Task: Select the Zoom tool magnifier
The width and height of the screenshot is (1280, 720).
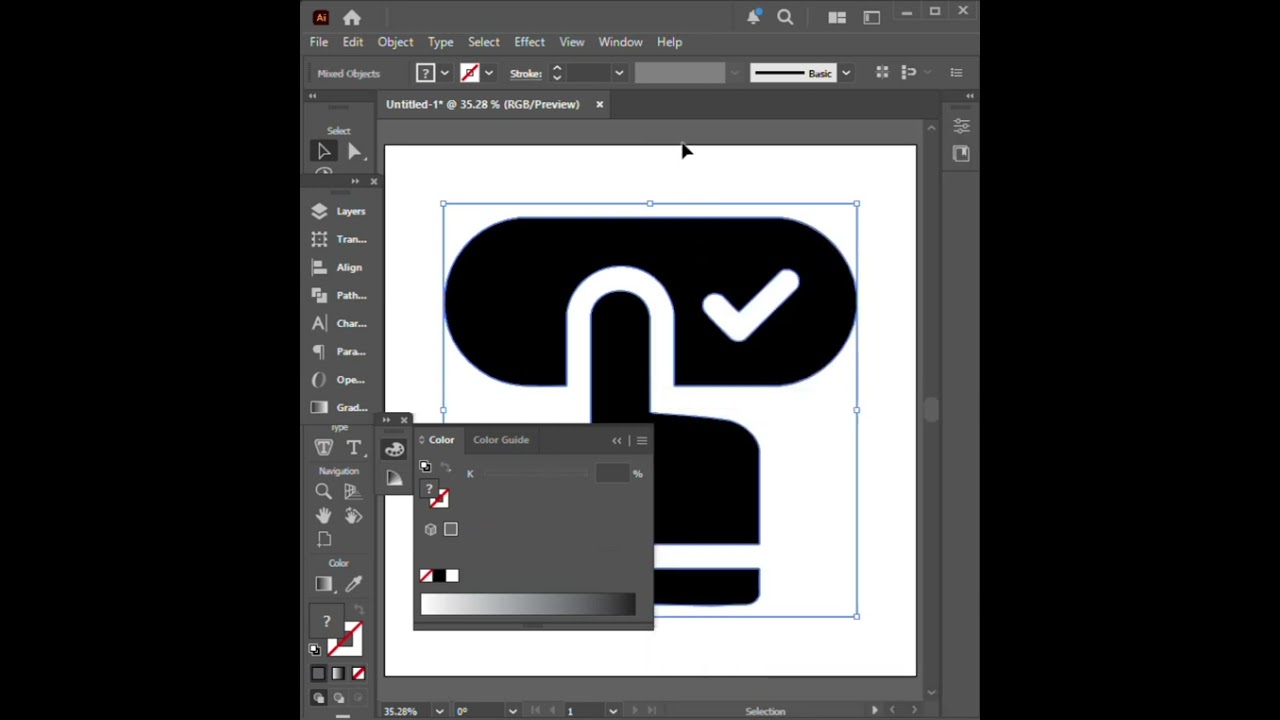Action: click(x=323, y=491)
